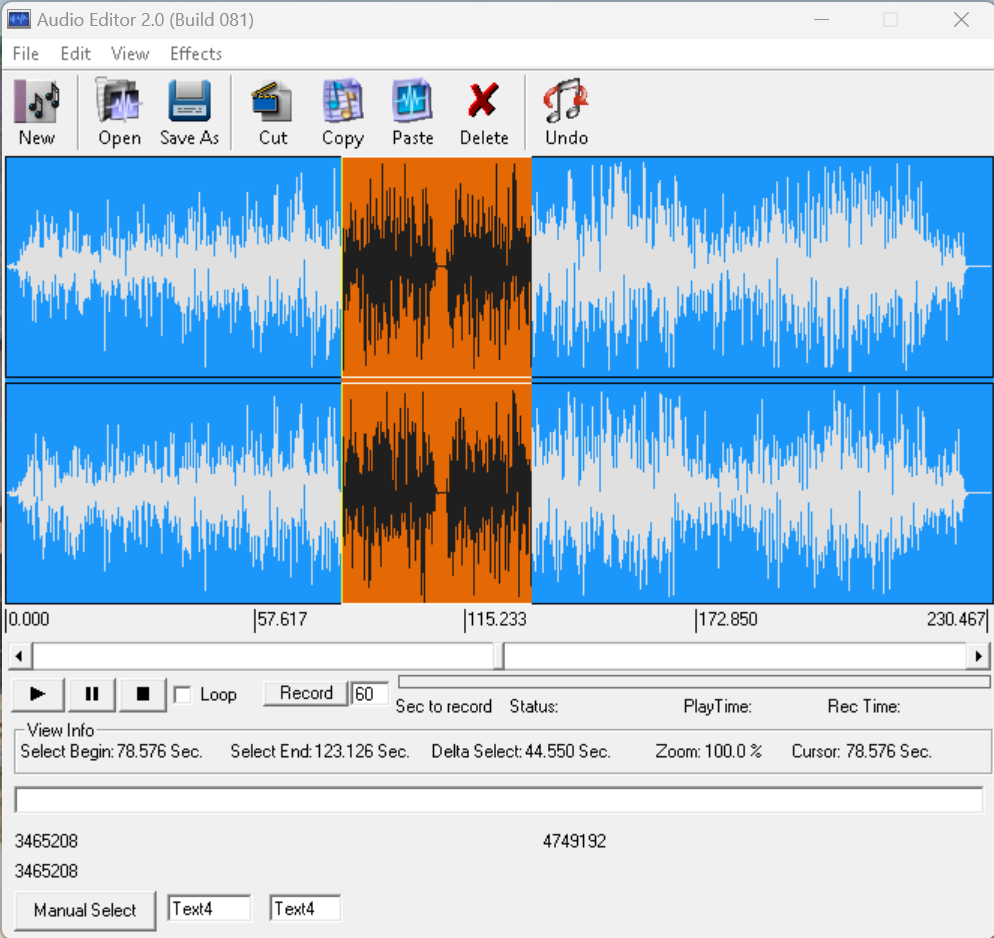The width and height of the screenshot is (994, 938).
Task: Click the long empty text field below View Info
Action: 499,800
